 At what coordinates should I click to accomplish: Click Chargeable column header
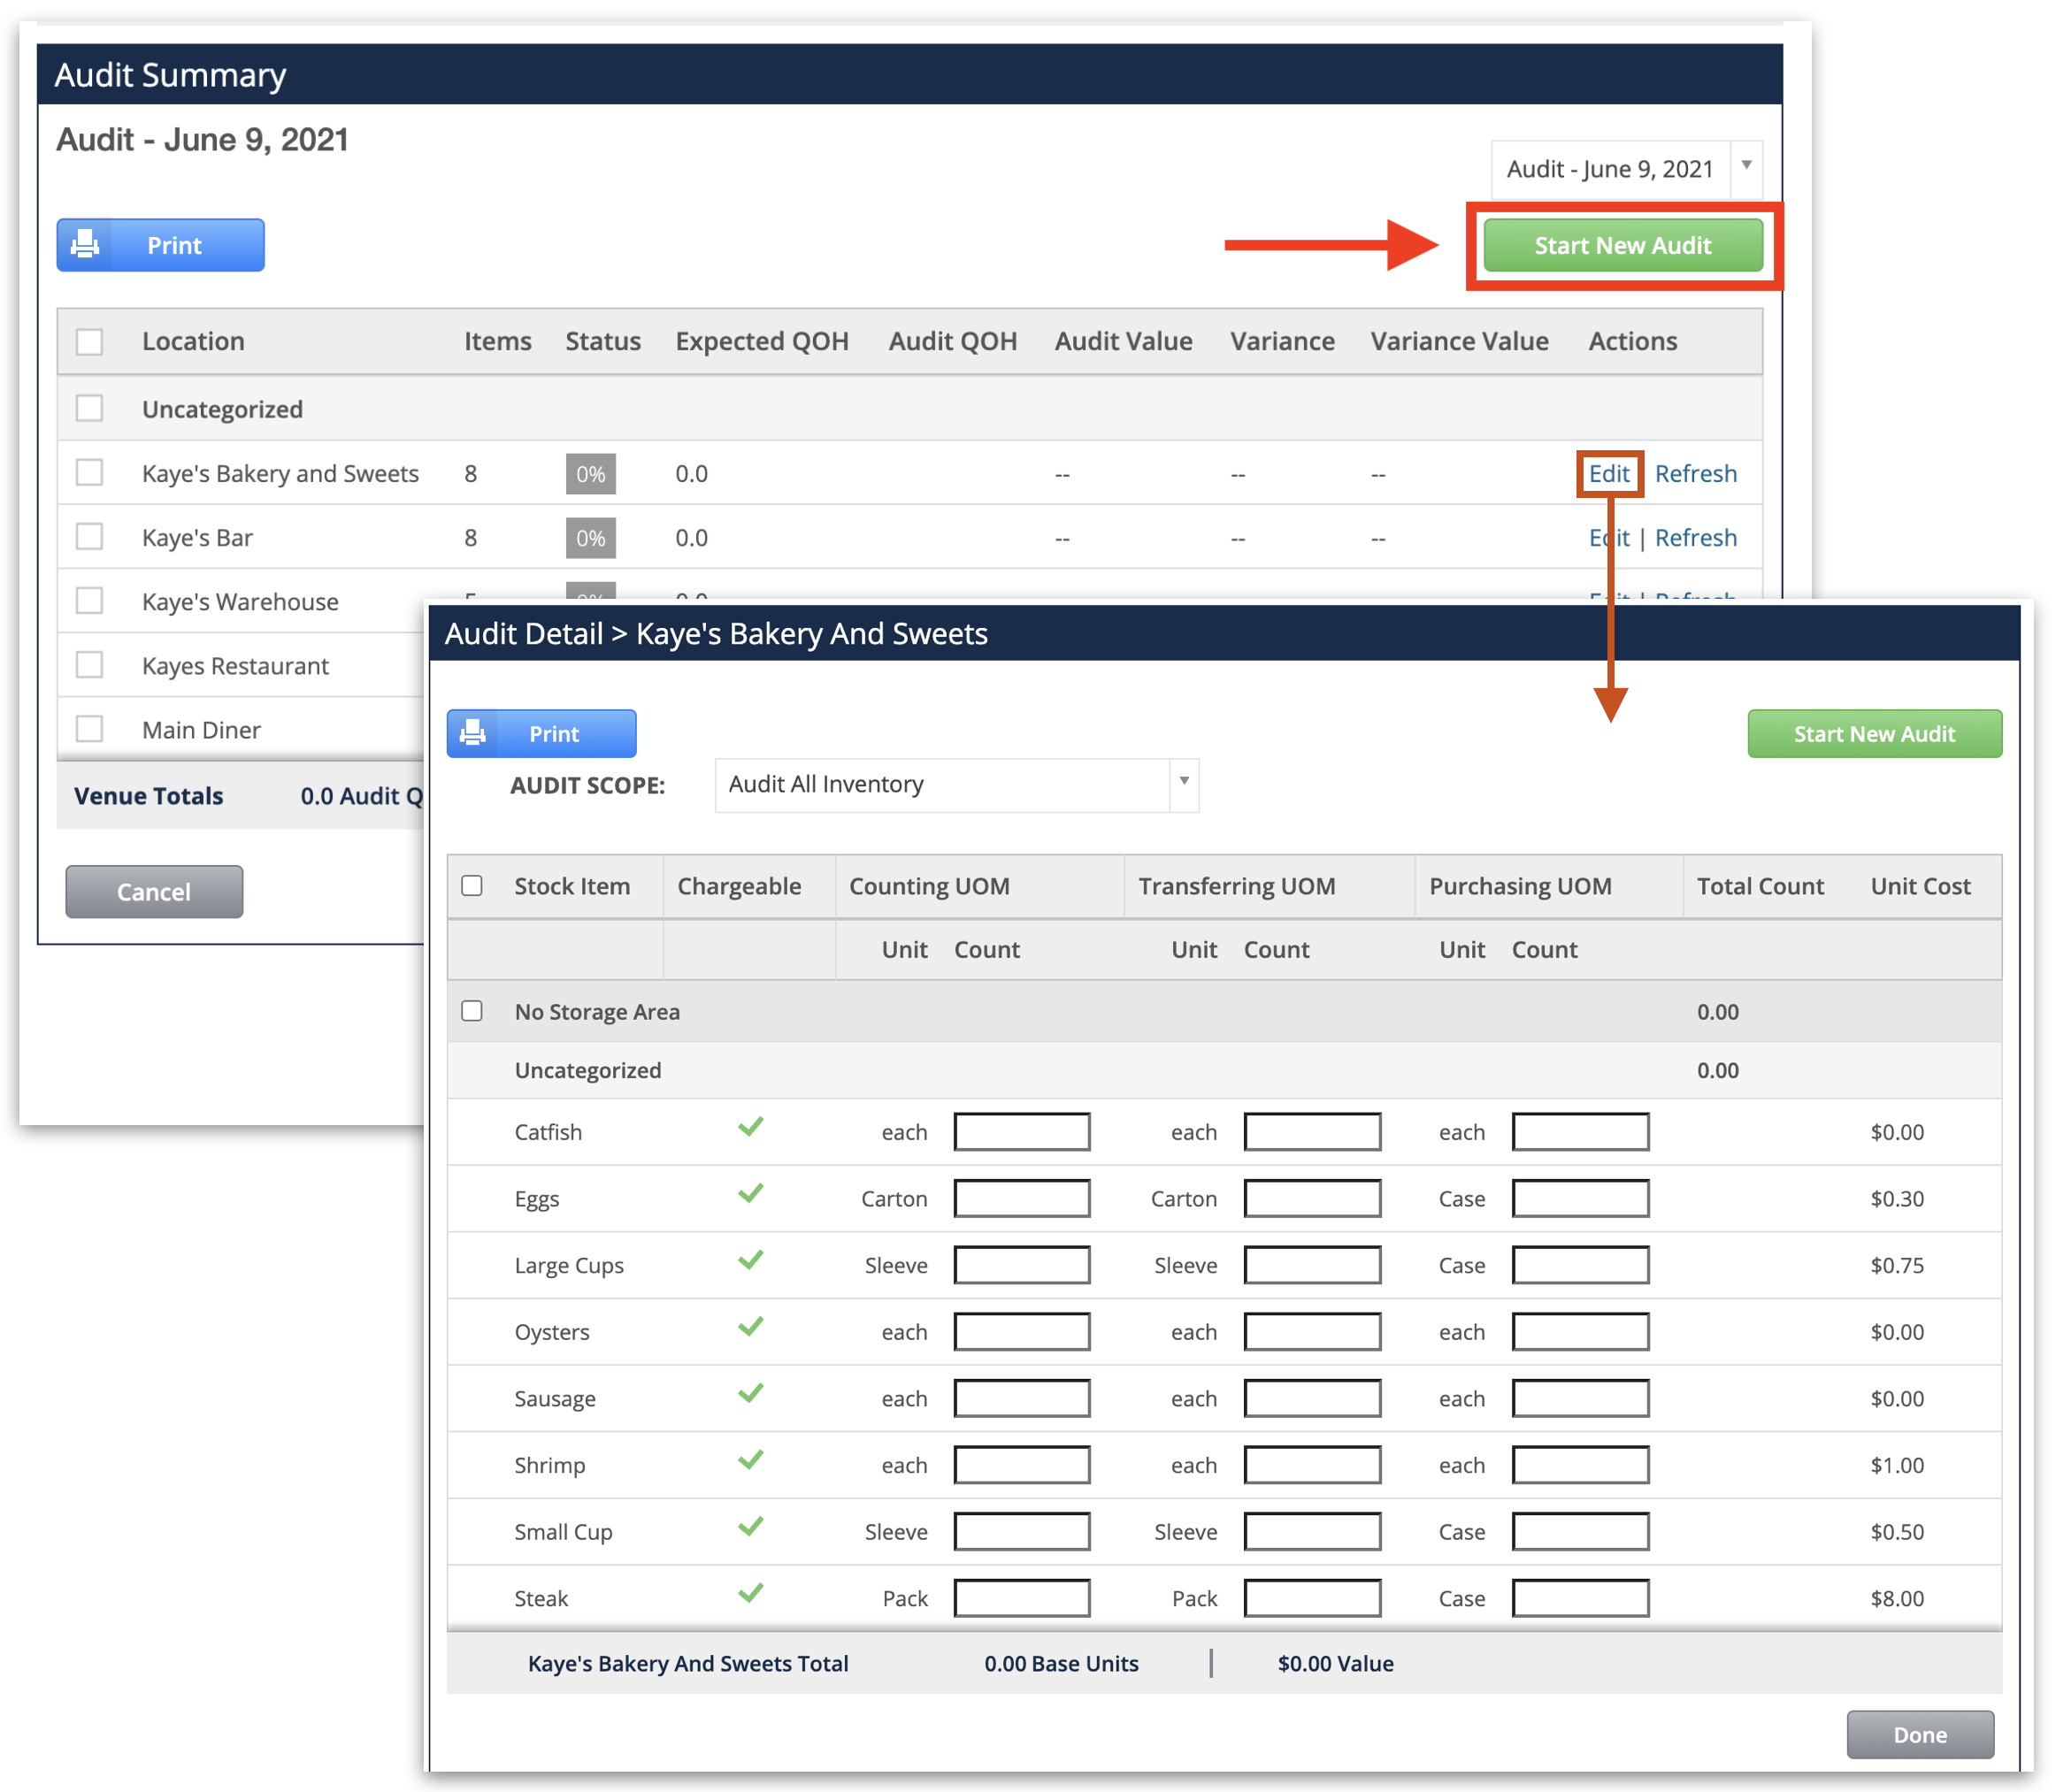click(739, 887)
